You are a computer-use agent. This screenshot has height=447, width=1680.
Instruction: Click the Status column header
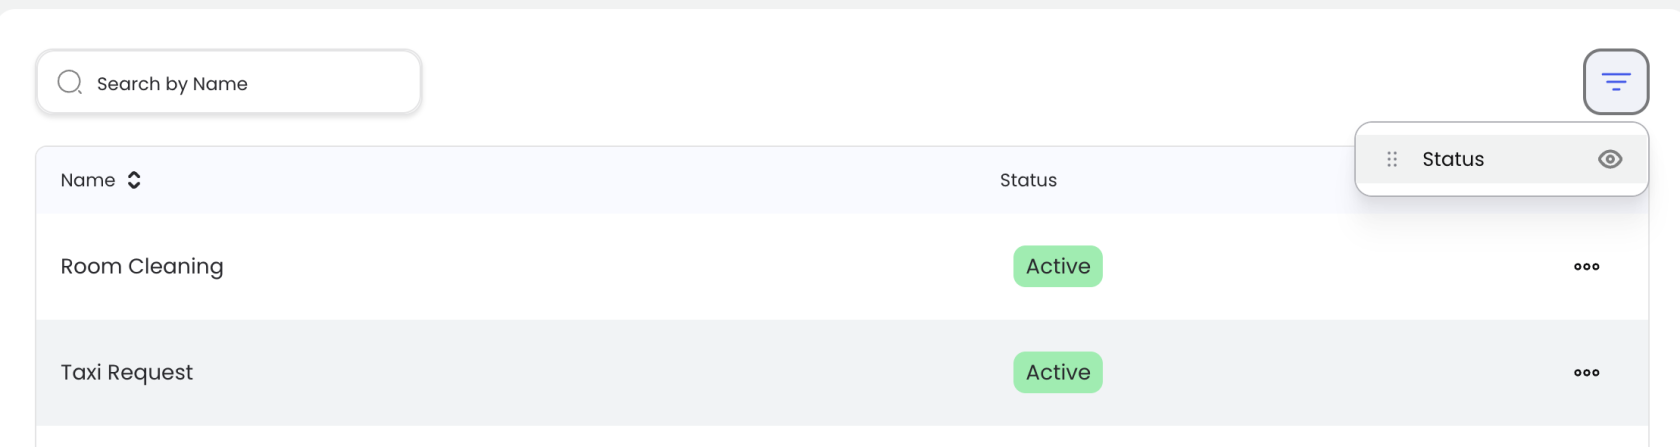[1028, 180]
